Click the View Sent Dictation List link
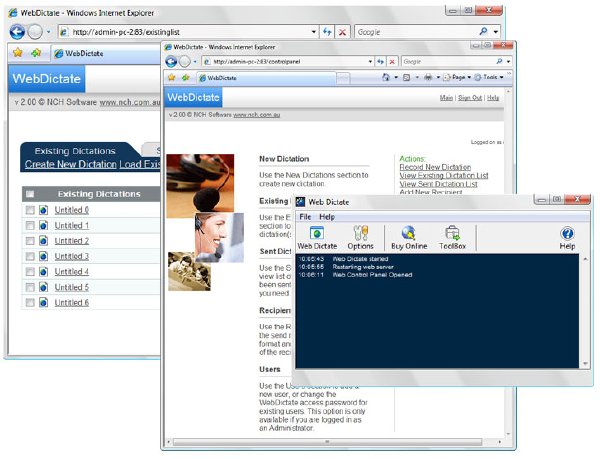This screenshot has height=459, width=600. [x=439, y=184]
